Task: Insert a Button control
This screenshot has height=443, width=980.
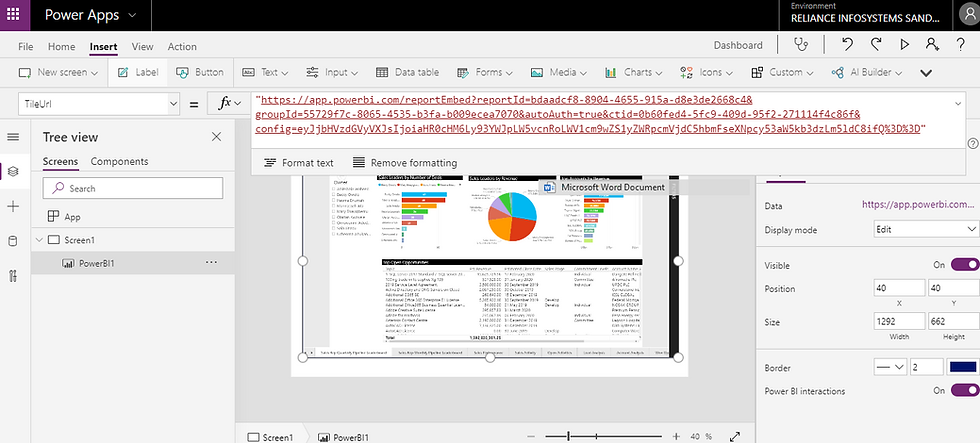Action: point(199,72)
